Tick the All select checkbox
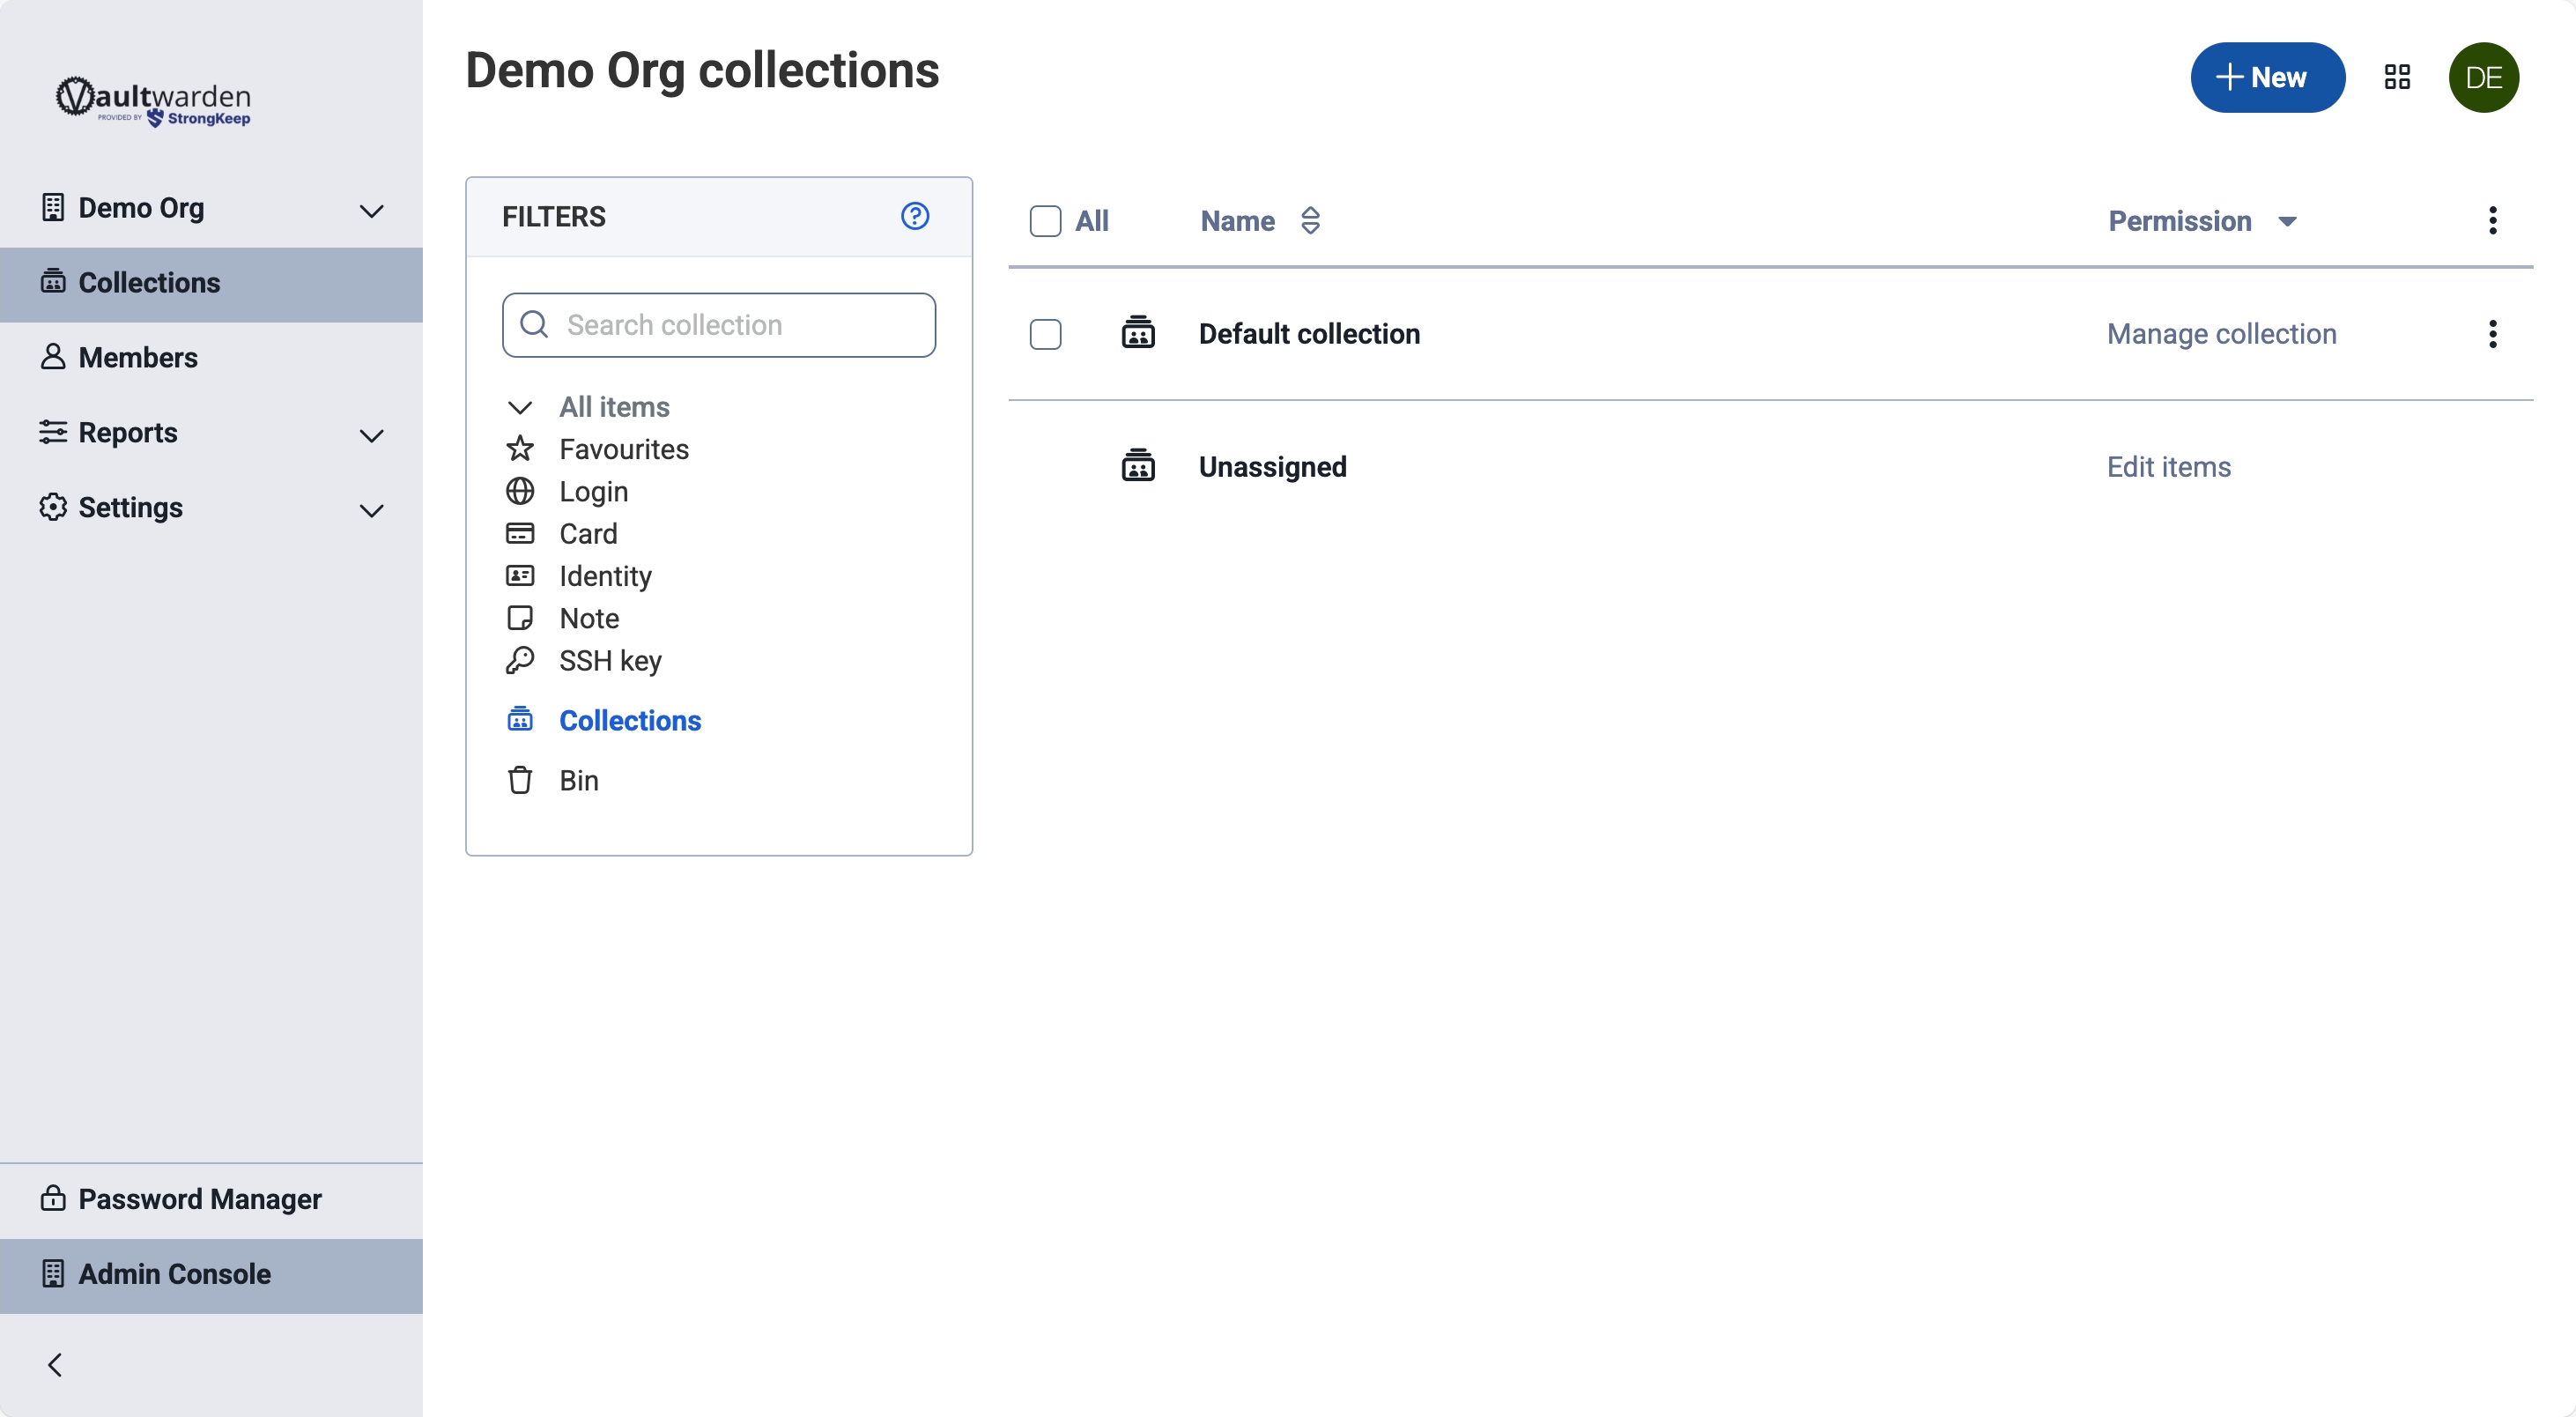Image resolution: width=2576 pixels, height=1417 pixels. pos(1045,221)
